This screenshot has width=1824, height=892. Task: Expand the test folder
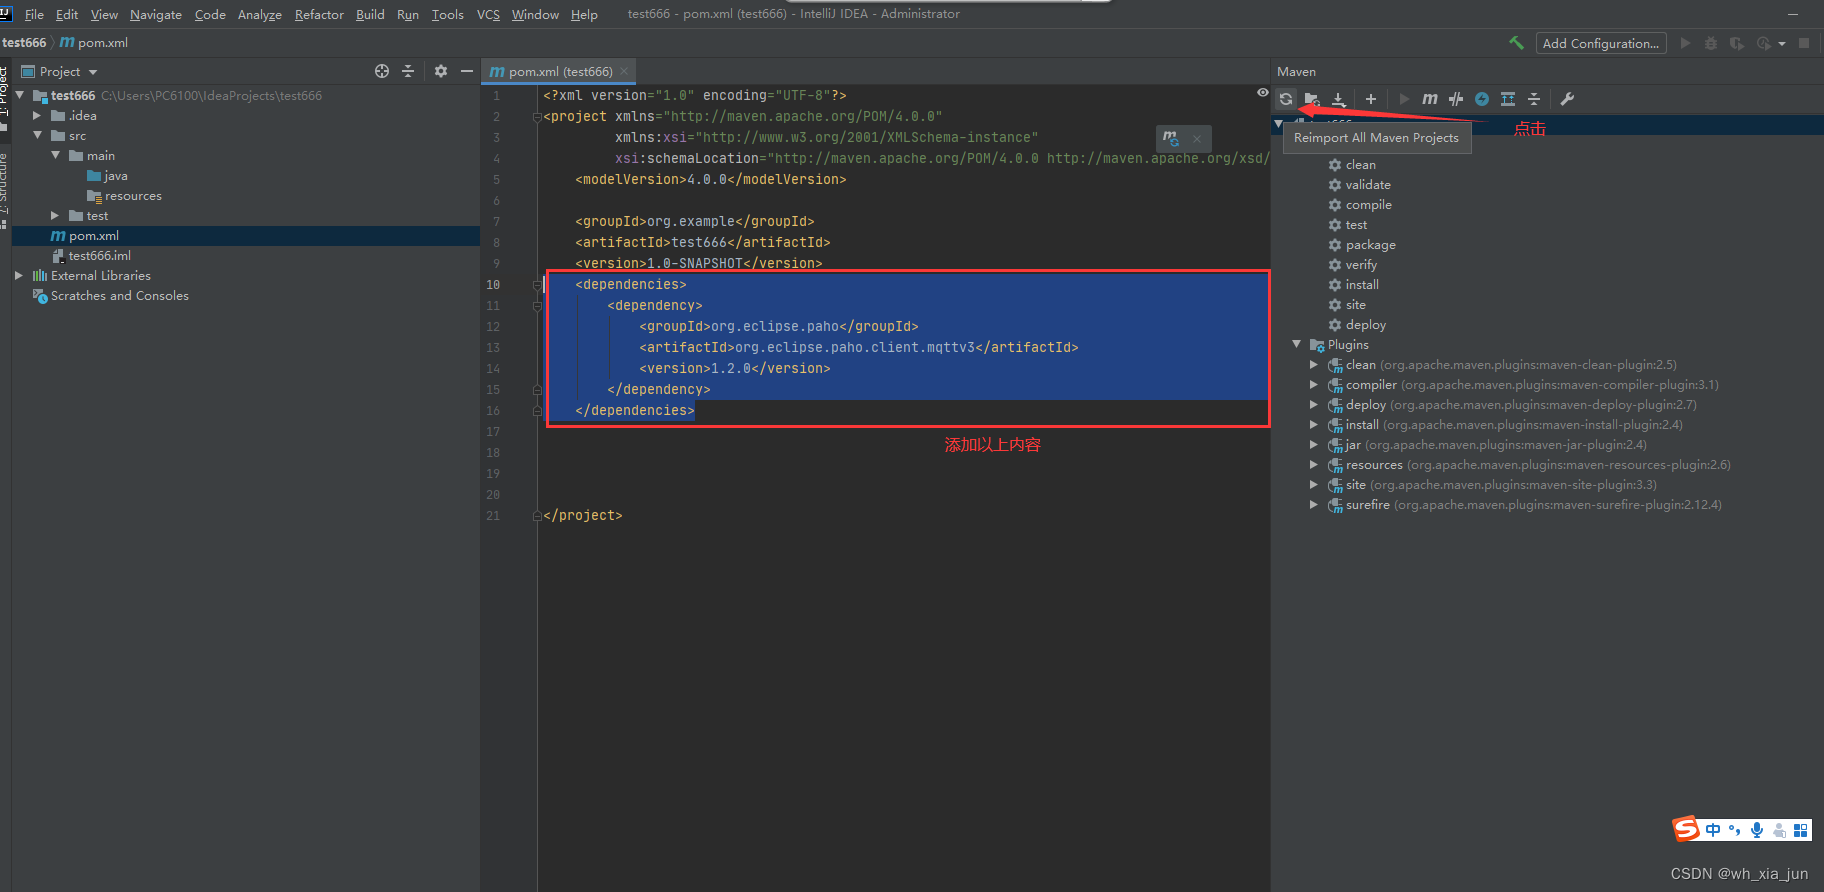click(x=55, y=216)
